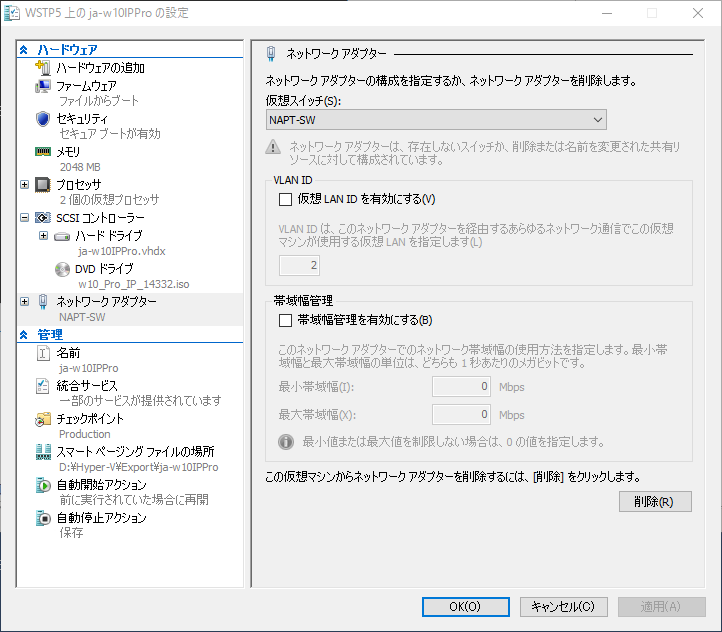The image size is (722, 632).
Task: Click the Security (セキュリティ) shield icon
Action: (x=43, y=119)
